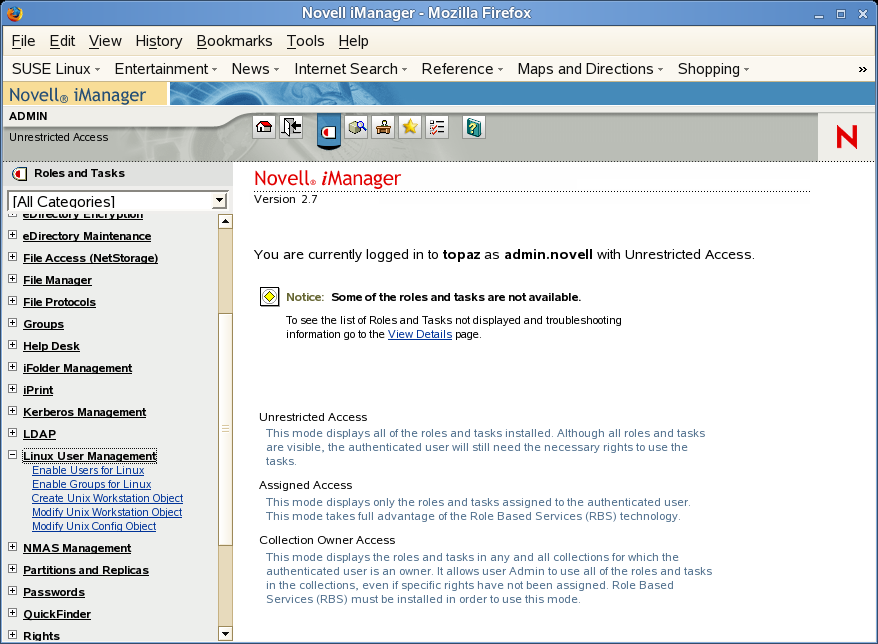Open SUSE Linux bookmarks folder
This screenshot has height=644, width=878.
(55, 69)
